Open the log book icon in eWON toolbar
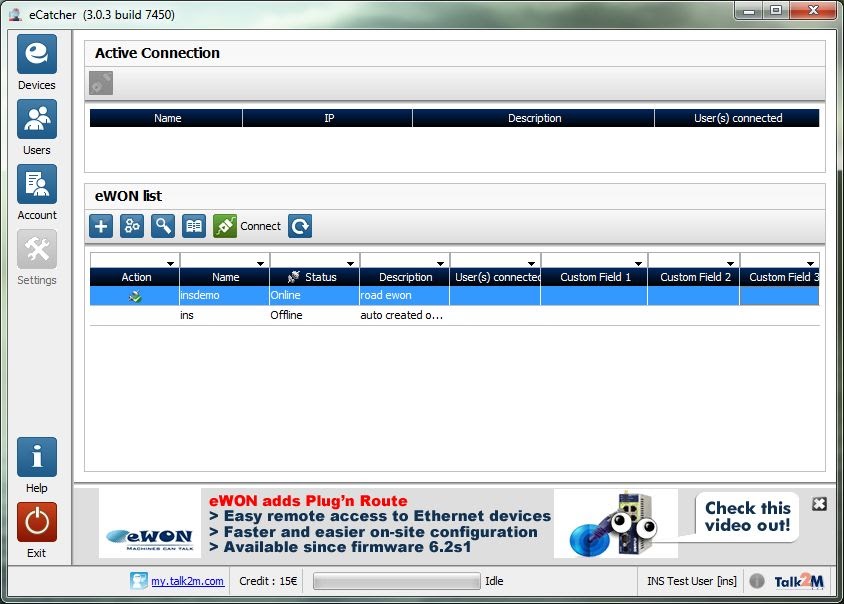Image resolution: width=844 pixels, height=604 pixels. pos(192,226)
